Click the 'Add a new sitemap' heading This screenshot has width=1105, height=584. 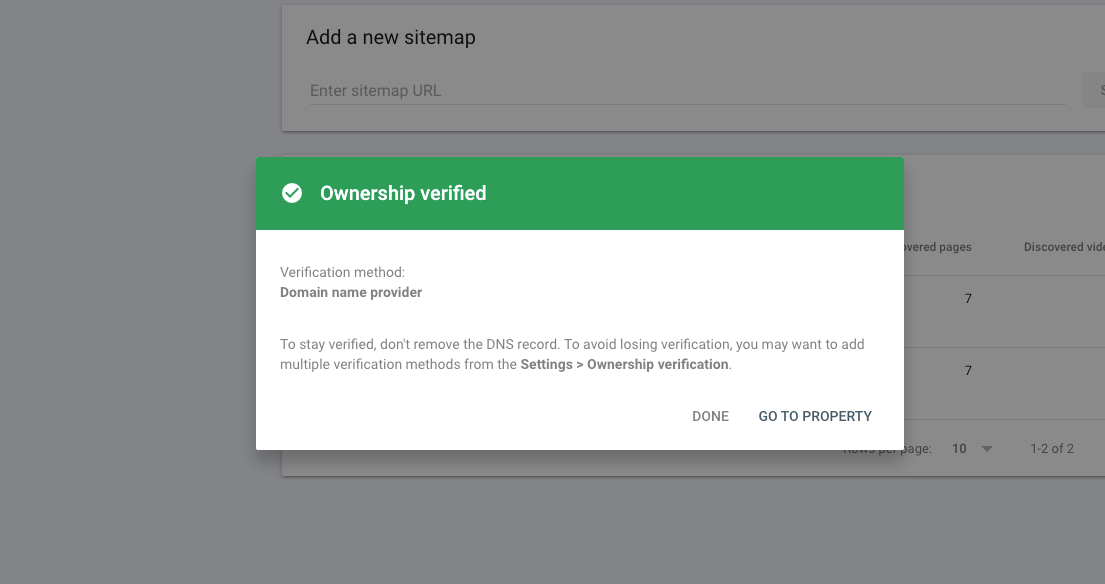tap(390, 37)
